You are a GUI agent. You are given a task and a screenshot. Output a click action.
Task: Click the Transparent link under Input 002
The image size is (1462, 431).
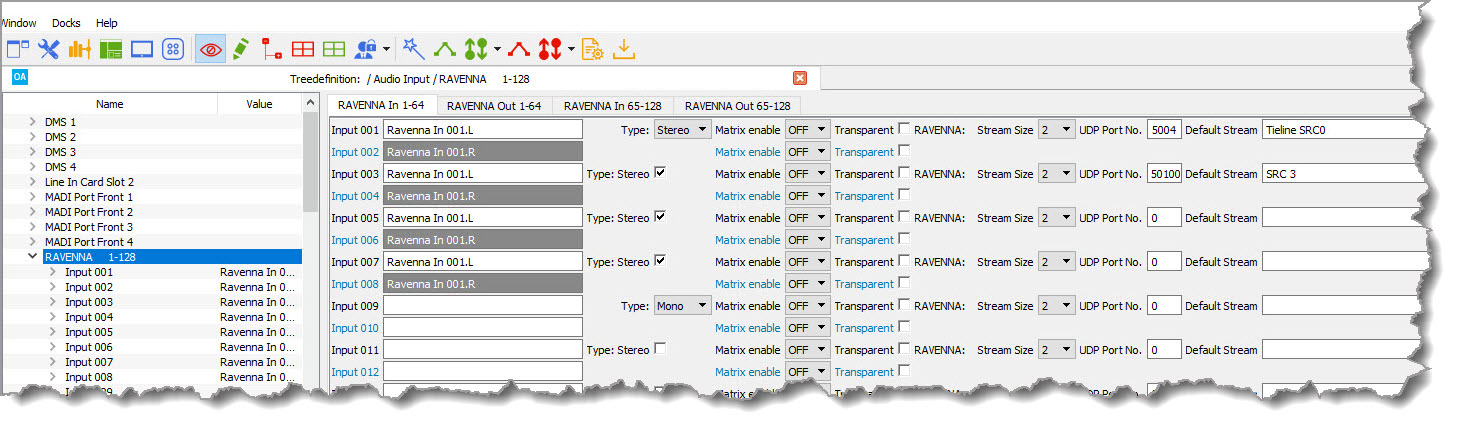pyautogui.click(x=864, y=152)
